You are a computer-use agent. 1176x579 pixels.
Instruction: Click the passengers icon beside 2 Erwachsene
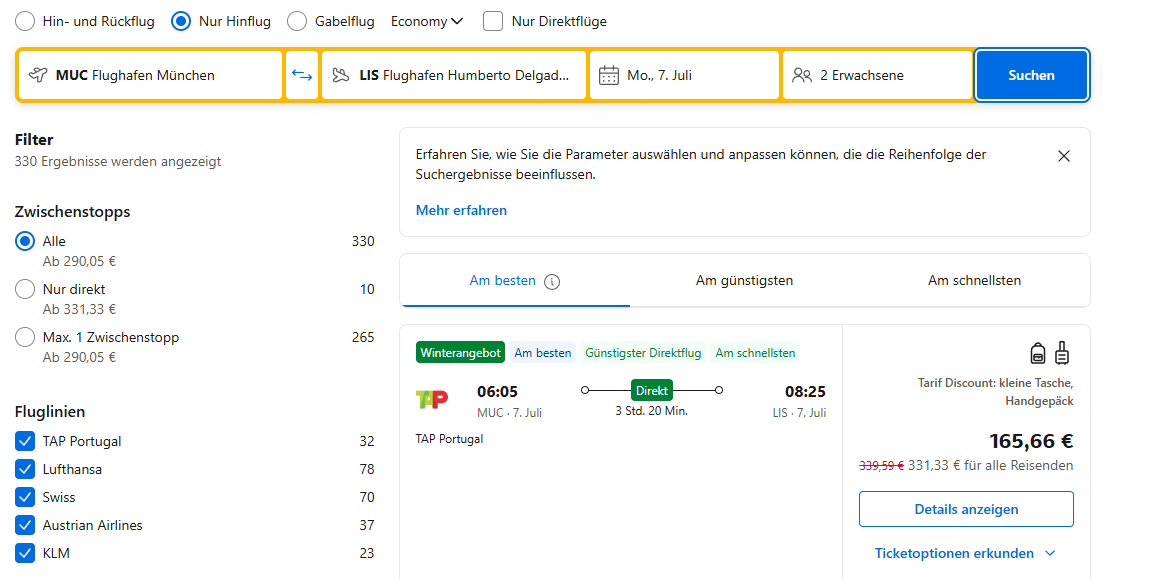coord(802,75)
